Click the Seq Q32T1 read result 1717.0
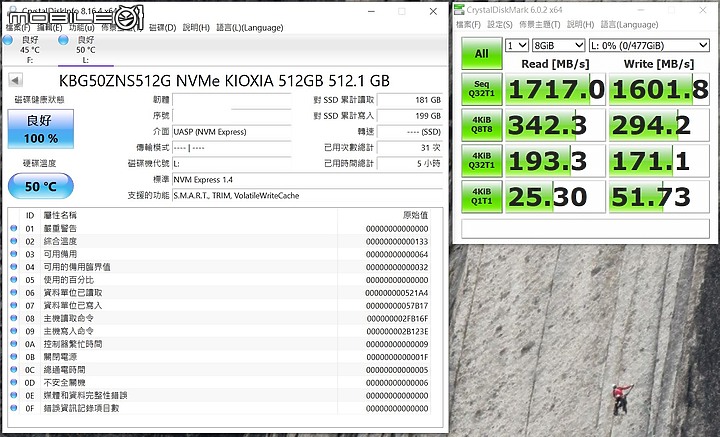Image resolution: width=720 pixels, height=437 pixels. click(555, 89)
